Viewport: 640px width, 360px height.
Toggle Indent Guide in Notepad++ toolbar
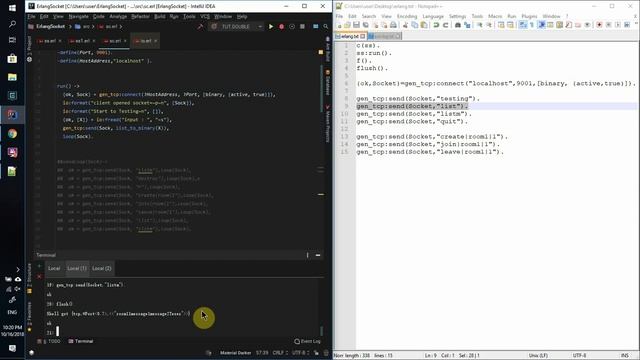tap(541, 25)
